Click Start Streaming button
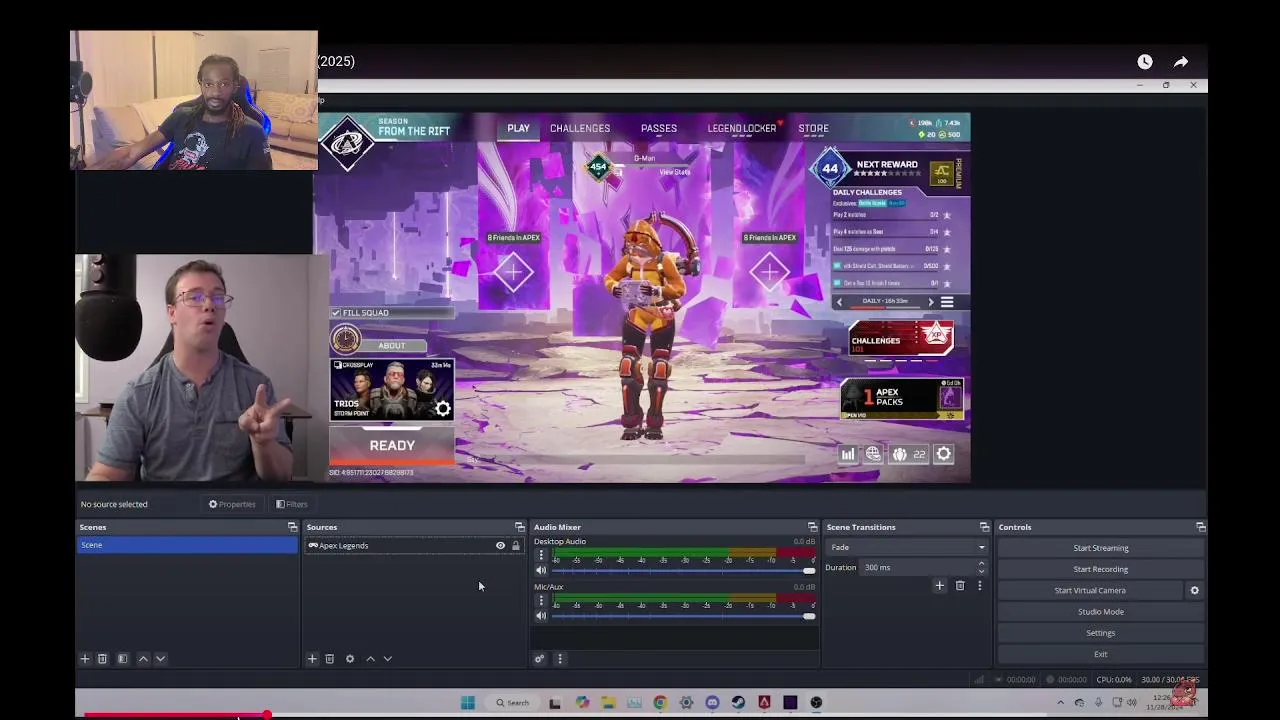1280x720 pixels. pyautogui.click(x=1100, y=548)
